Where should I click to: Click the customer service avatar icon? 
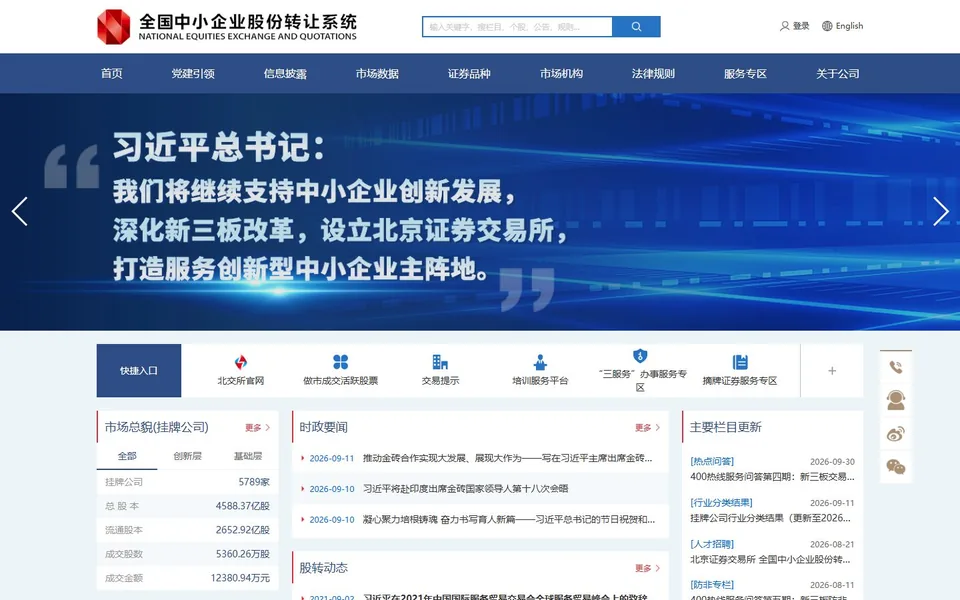point(896,400)
